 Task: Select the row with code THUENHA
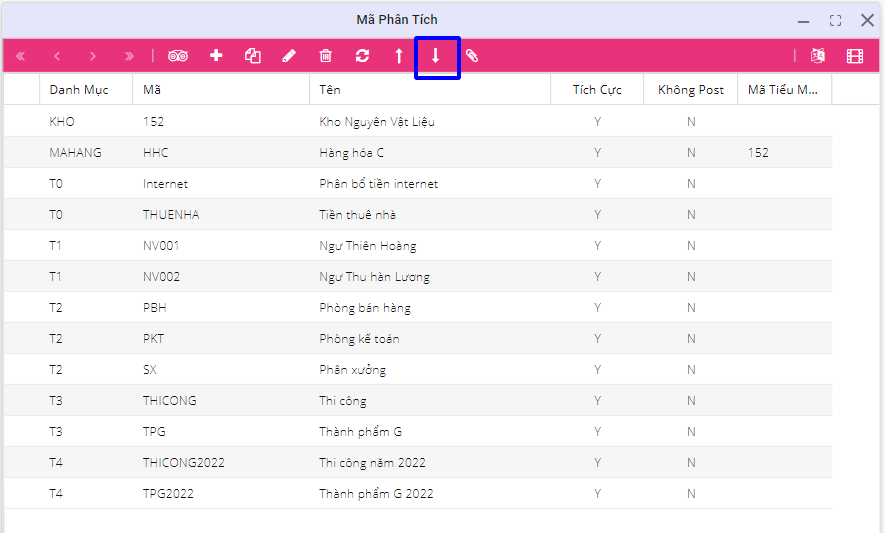(171, 215)
